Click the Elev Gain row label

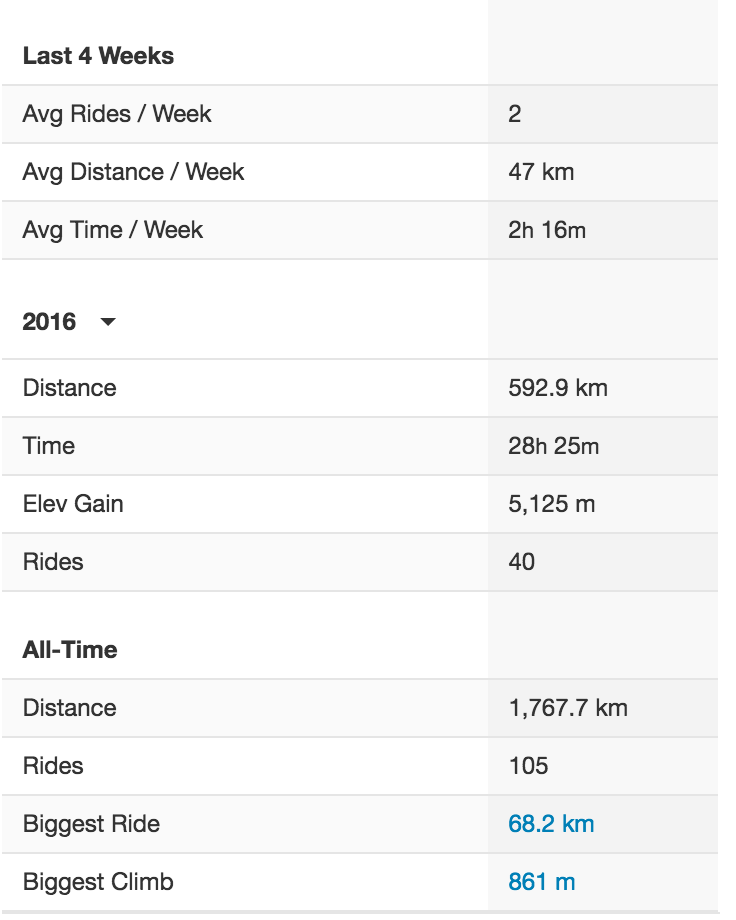pyautogui.click(x=73, y=504)
